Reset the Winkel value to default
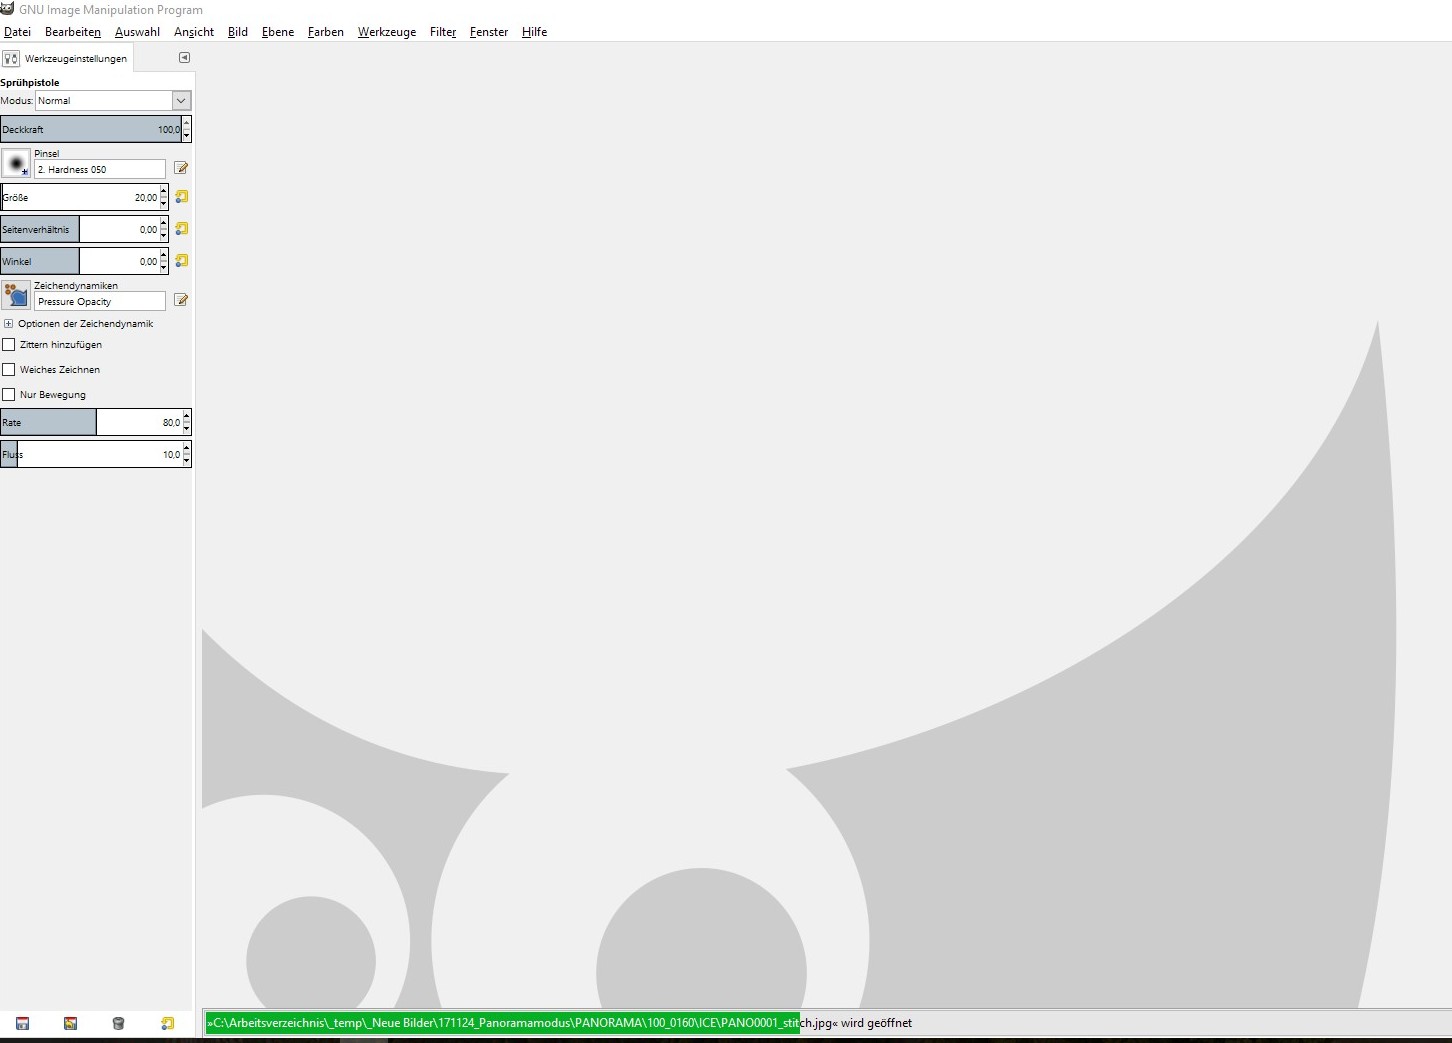 click(181, 261)
